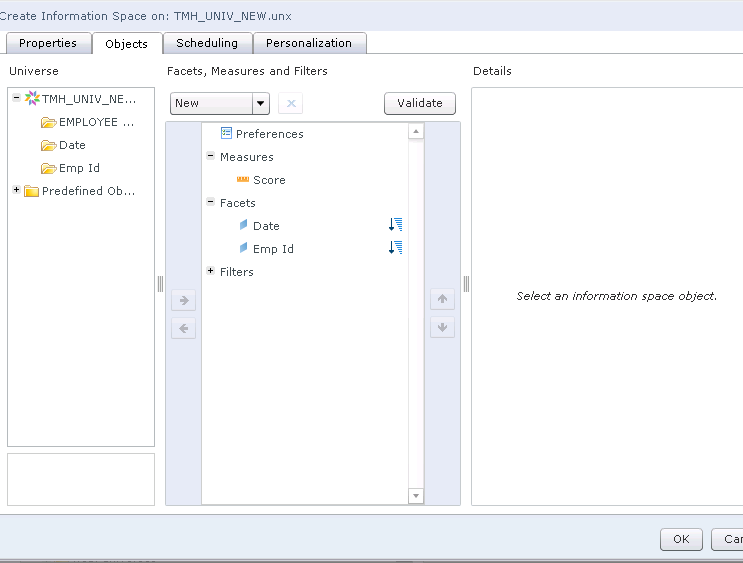Expand the Filters group
The width and height of the screenshot is (743, 563).
(x=211, y=271)
